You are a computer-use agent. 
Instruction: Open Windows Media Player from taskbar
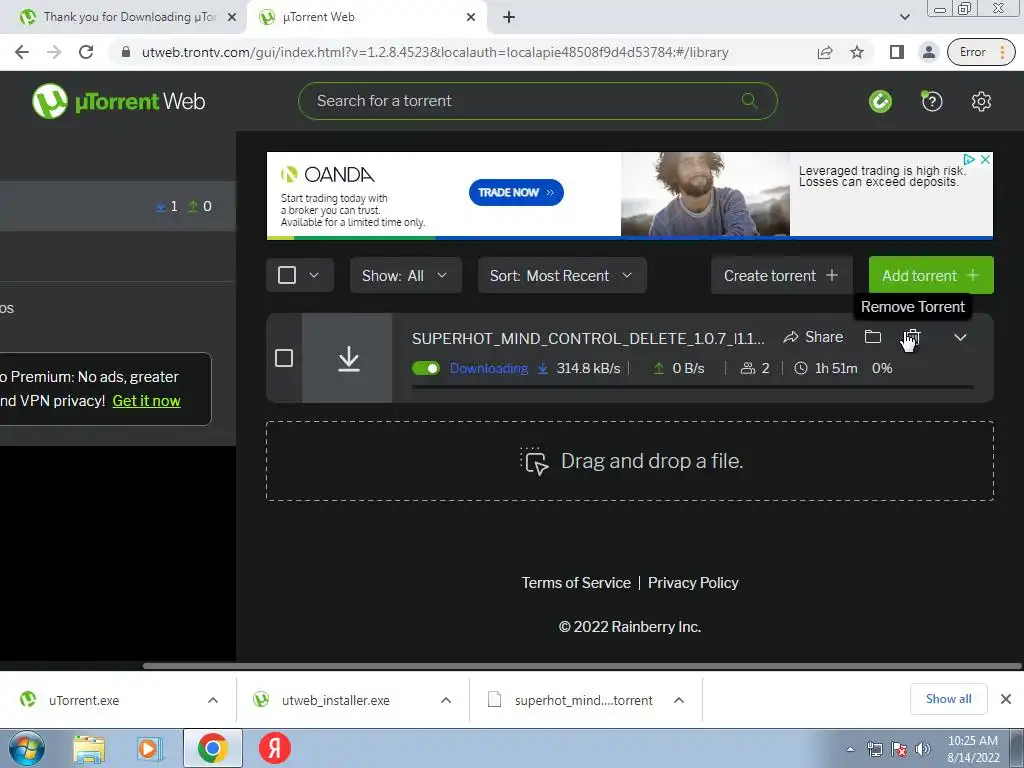point(148,749)
